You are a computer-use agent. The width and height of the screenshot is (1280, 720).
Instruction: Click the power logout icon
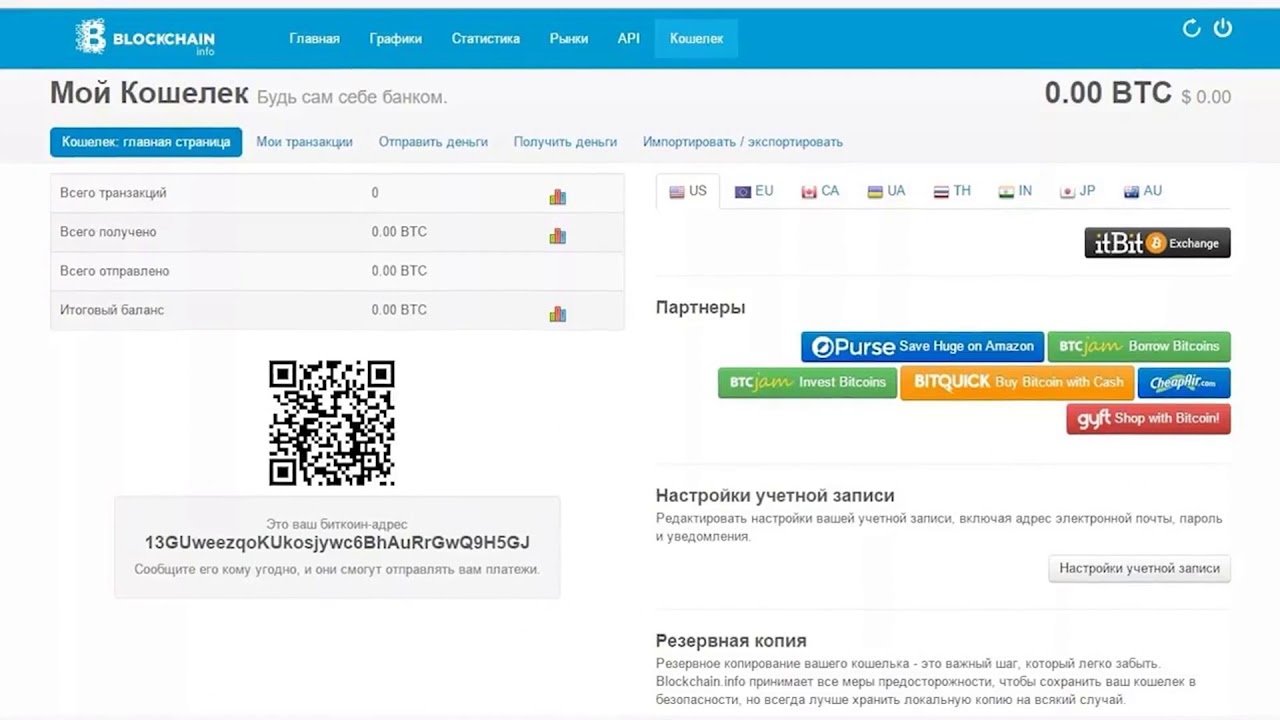point(1223,28)
